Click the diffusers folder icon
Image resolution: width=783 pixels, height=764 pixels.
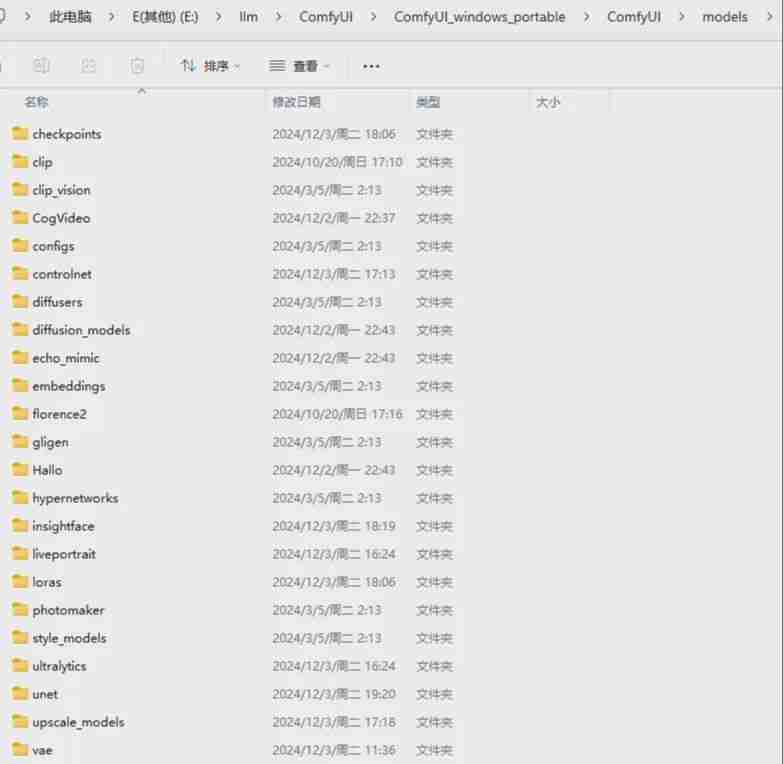point(20,301)
